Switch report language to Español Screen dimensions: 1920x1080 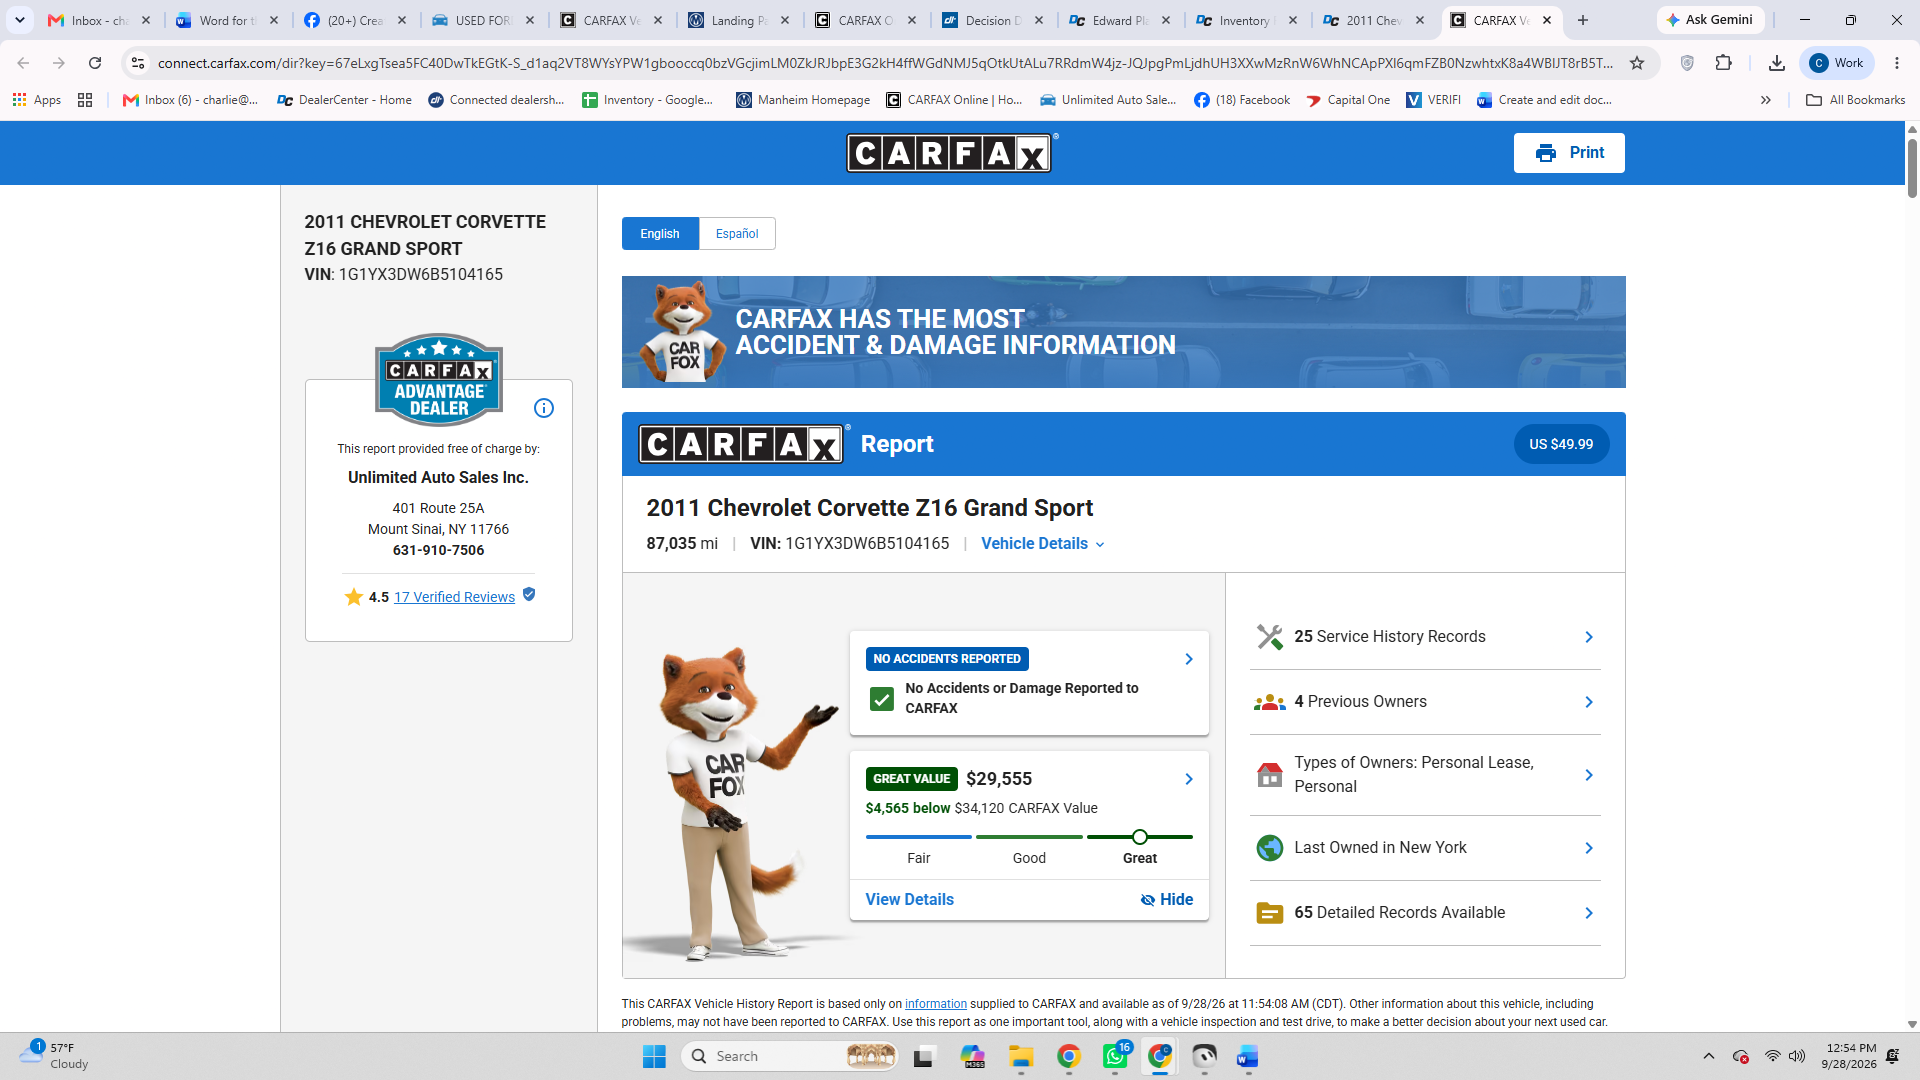(737, 234)
